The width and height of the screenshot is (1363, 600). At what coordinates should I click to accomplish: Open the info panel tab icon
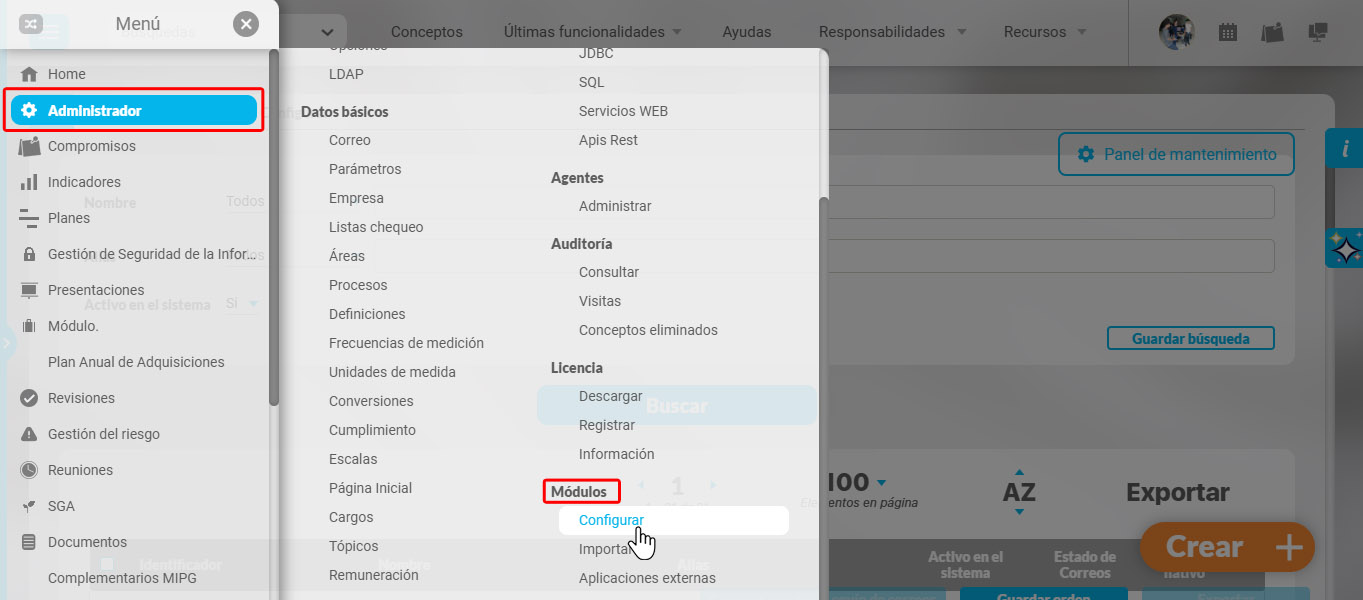coord(1345,148)
